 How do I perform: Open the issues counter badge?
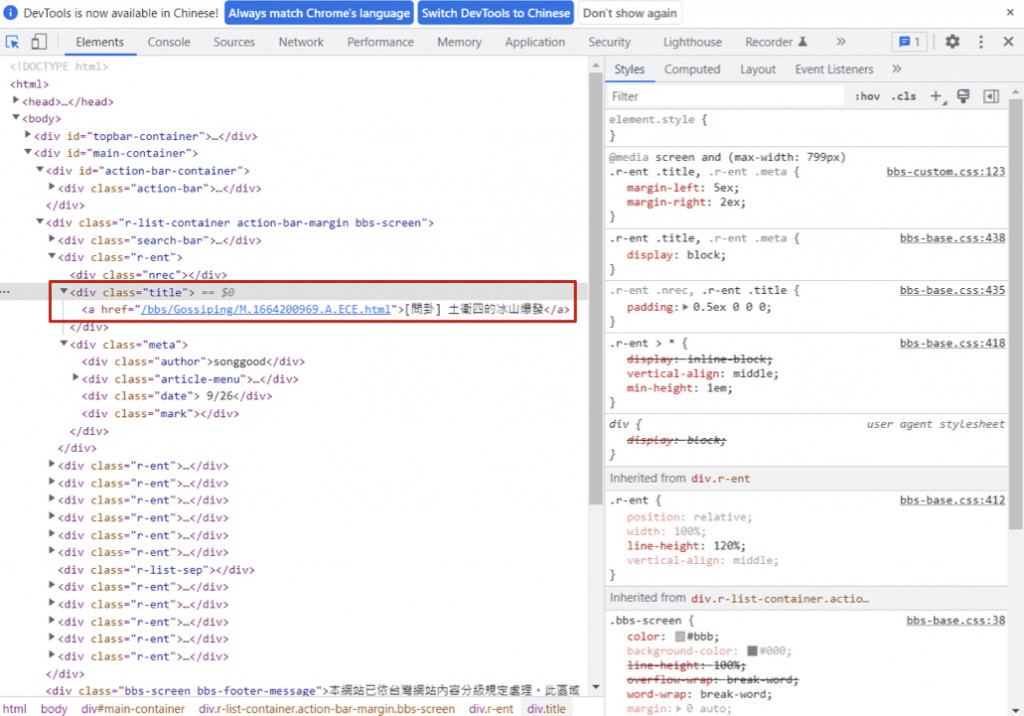tap(909, 42)
